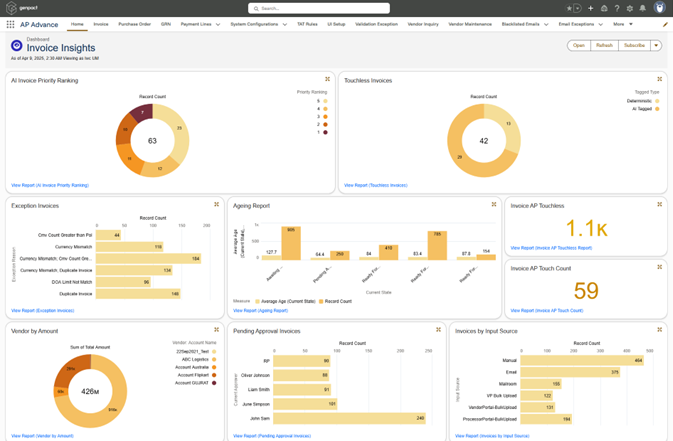Open the favorites list dropdown arrow

pyautogui.click(x=578, y=8)
